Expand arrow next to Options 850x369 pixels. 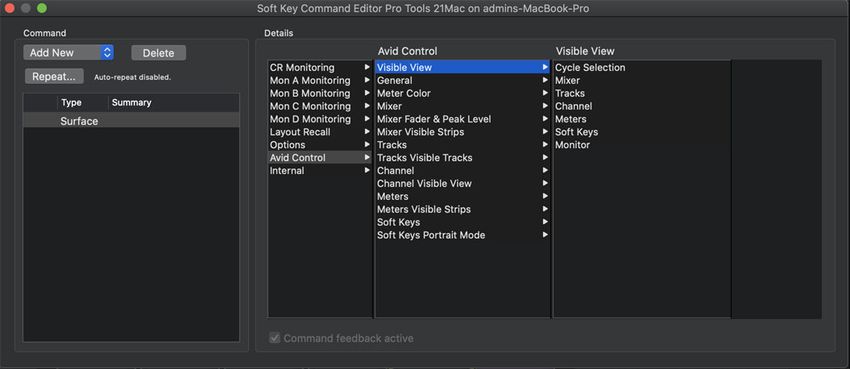pos(367,145)
